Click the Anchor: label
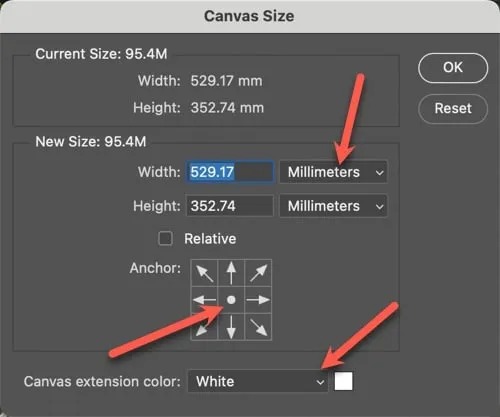The image size is (500, 417). [155, 268]
